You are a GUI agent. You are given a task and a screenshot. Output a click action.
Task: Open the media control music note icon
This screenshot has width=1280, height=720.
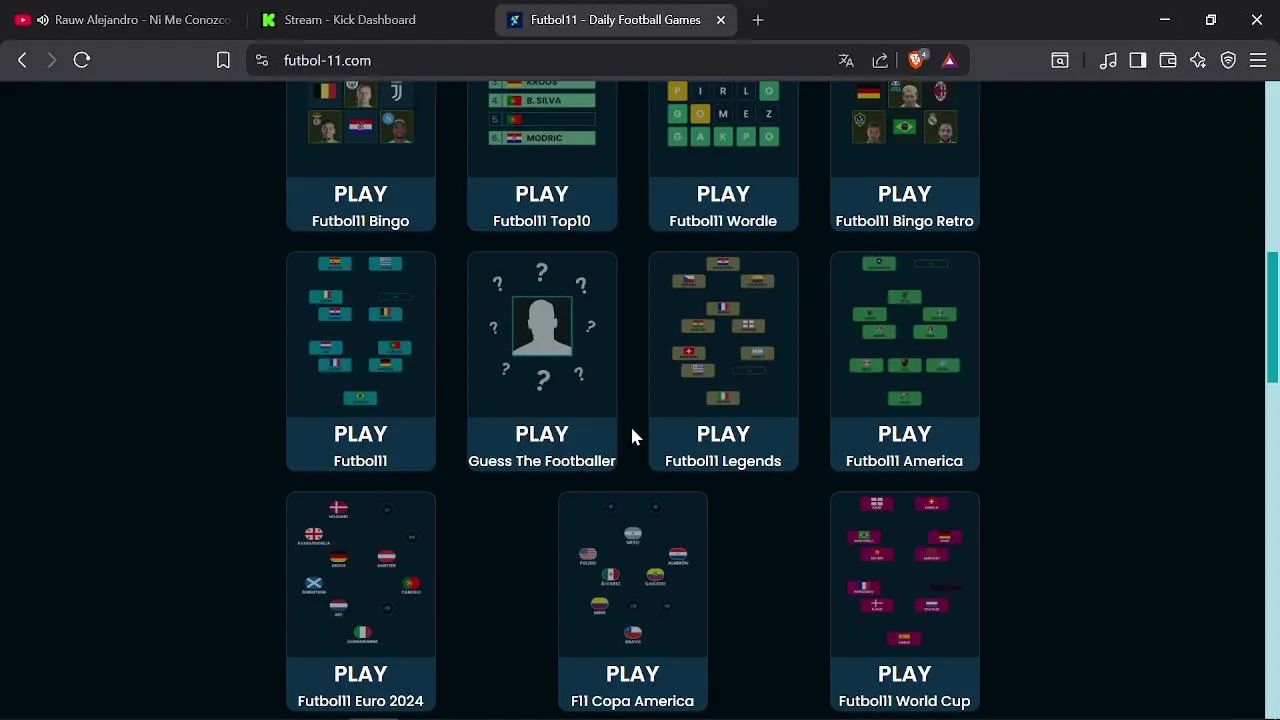[1108, 60]
